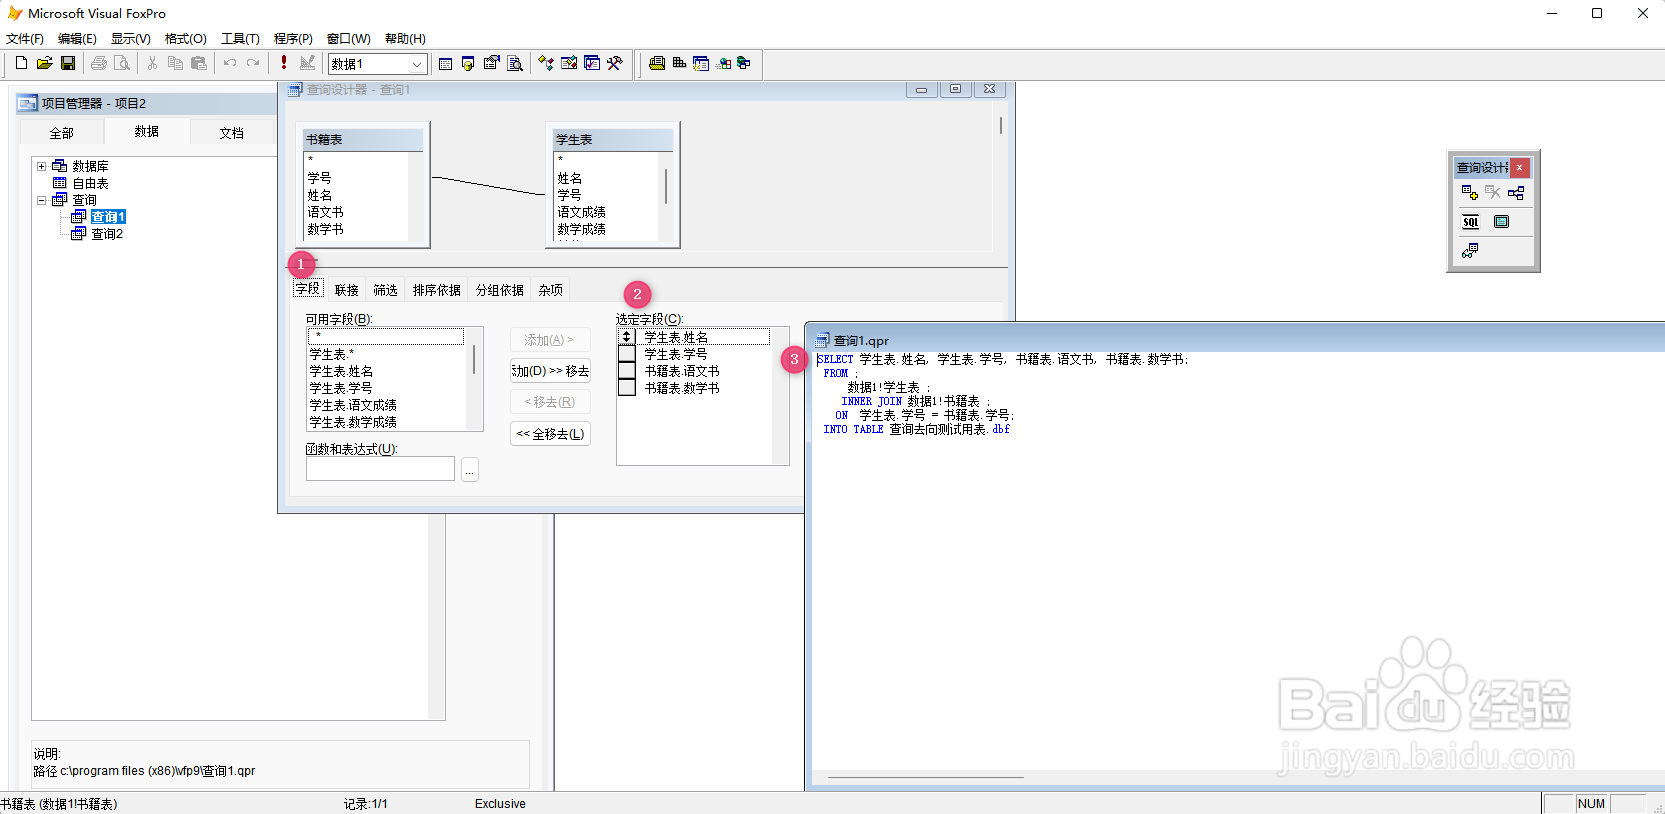Image resolution: width=1665 pixels, height=814 pixels.
Task: Click the mover box beside 学生表.学号 in selected fields
Action: [627, 354]
